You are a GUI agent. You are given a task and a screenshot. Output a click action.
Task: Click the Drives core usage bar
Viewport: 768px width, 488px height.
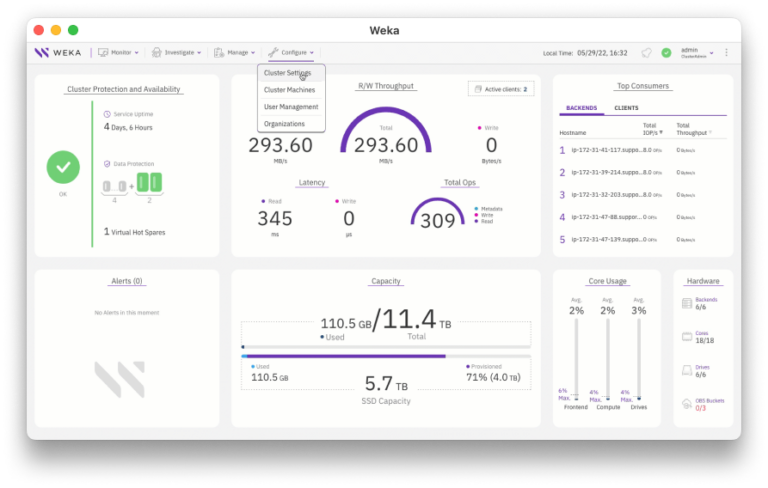coord(639,359)
